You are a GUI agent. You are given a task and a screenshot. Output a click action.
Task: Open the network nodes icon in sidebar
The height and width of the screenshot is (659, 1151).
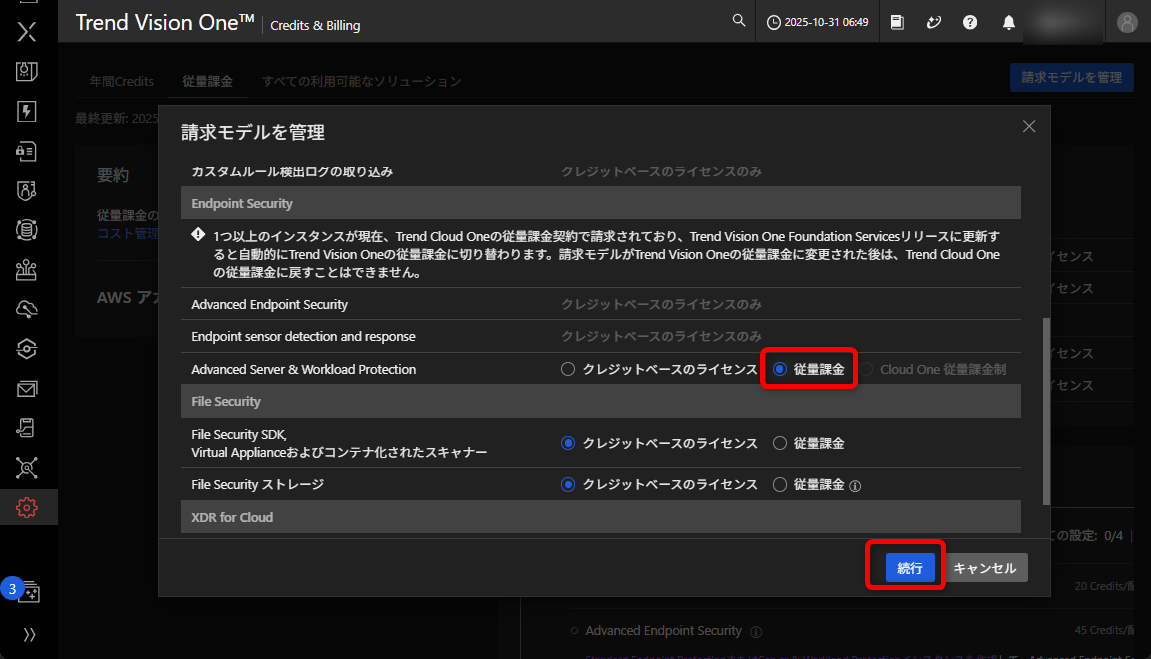[x=26, y=467]
